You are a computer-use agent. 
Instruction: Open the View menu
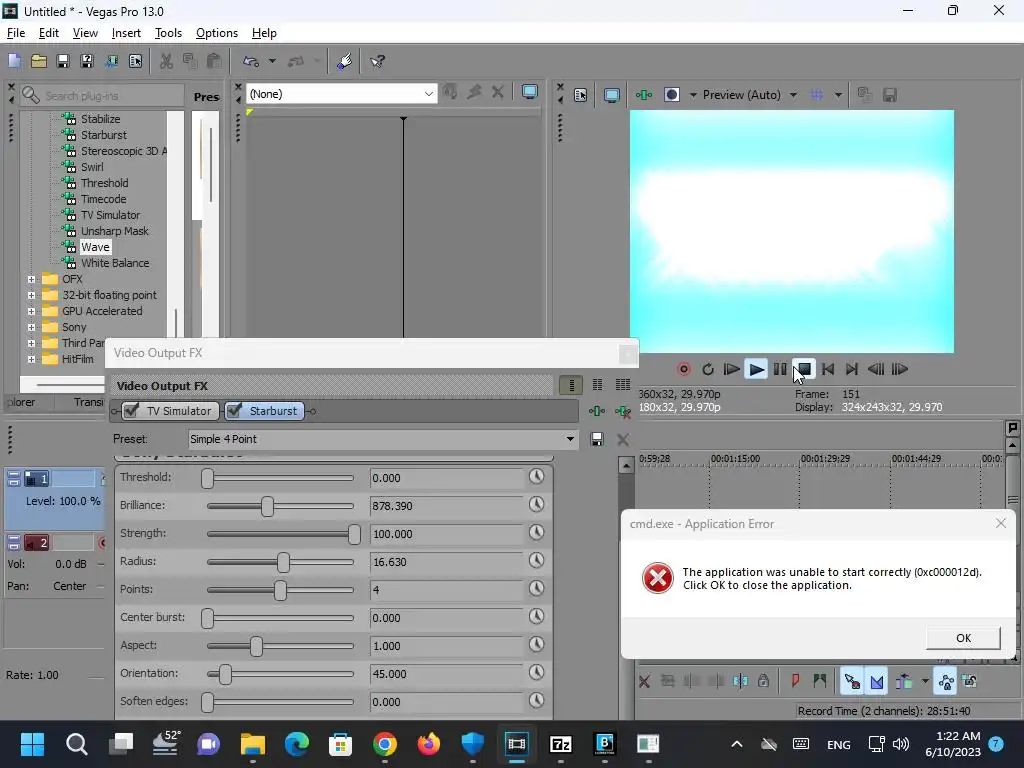pos(85,33)
